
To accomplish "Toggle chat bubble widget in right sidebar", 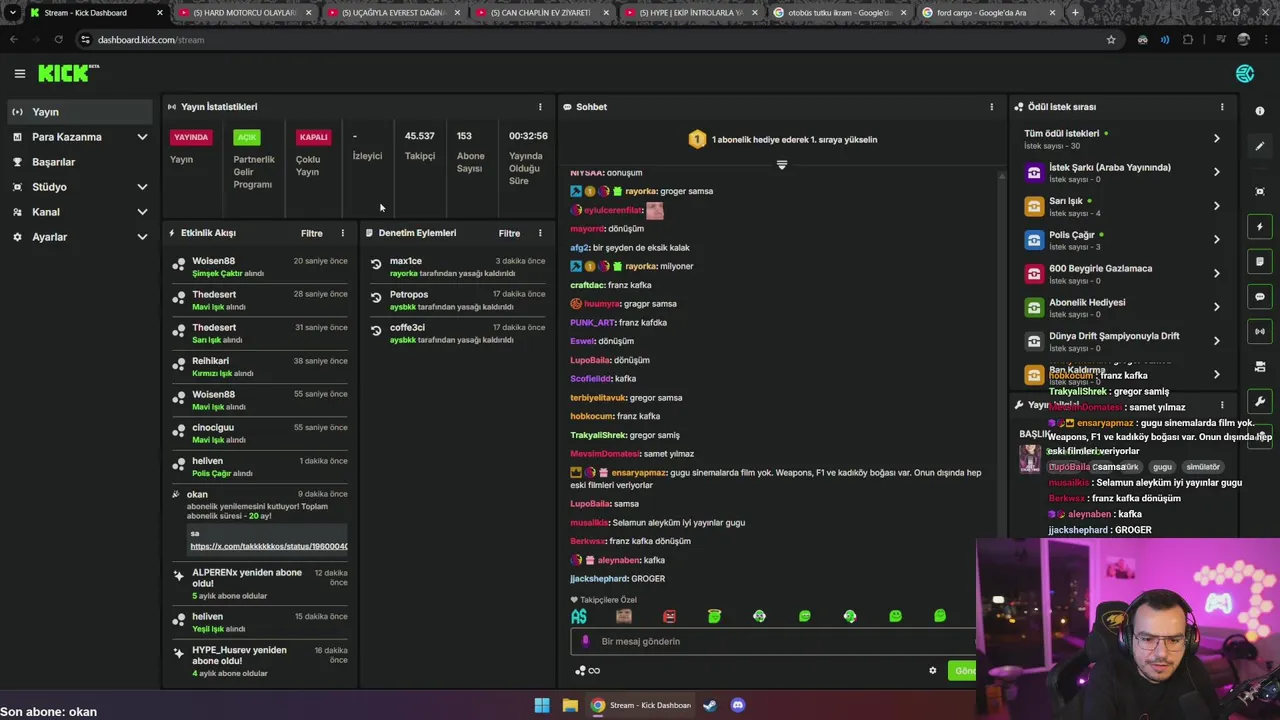I will (x=1260, y=296).
